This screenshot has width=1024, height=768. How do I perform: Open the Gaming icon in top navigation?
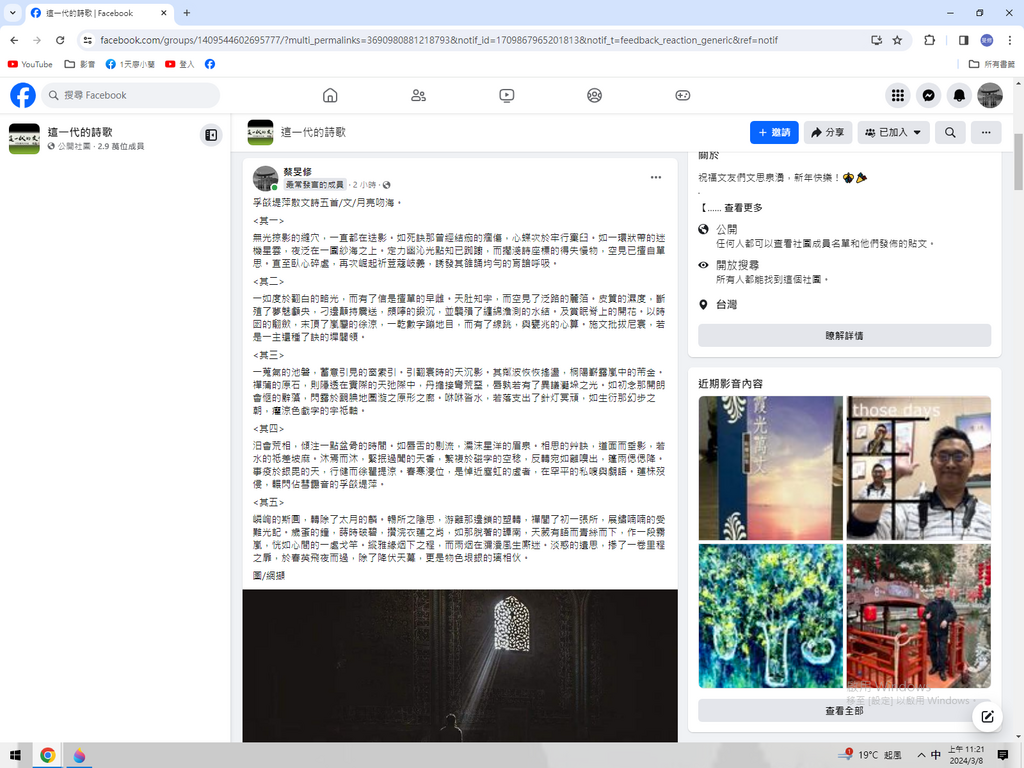click(x=683, y=95)
